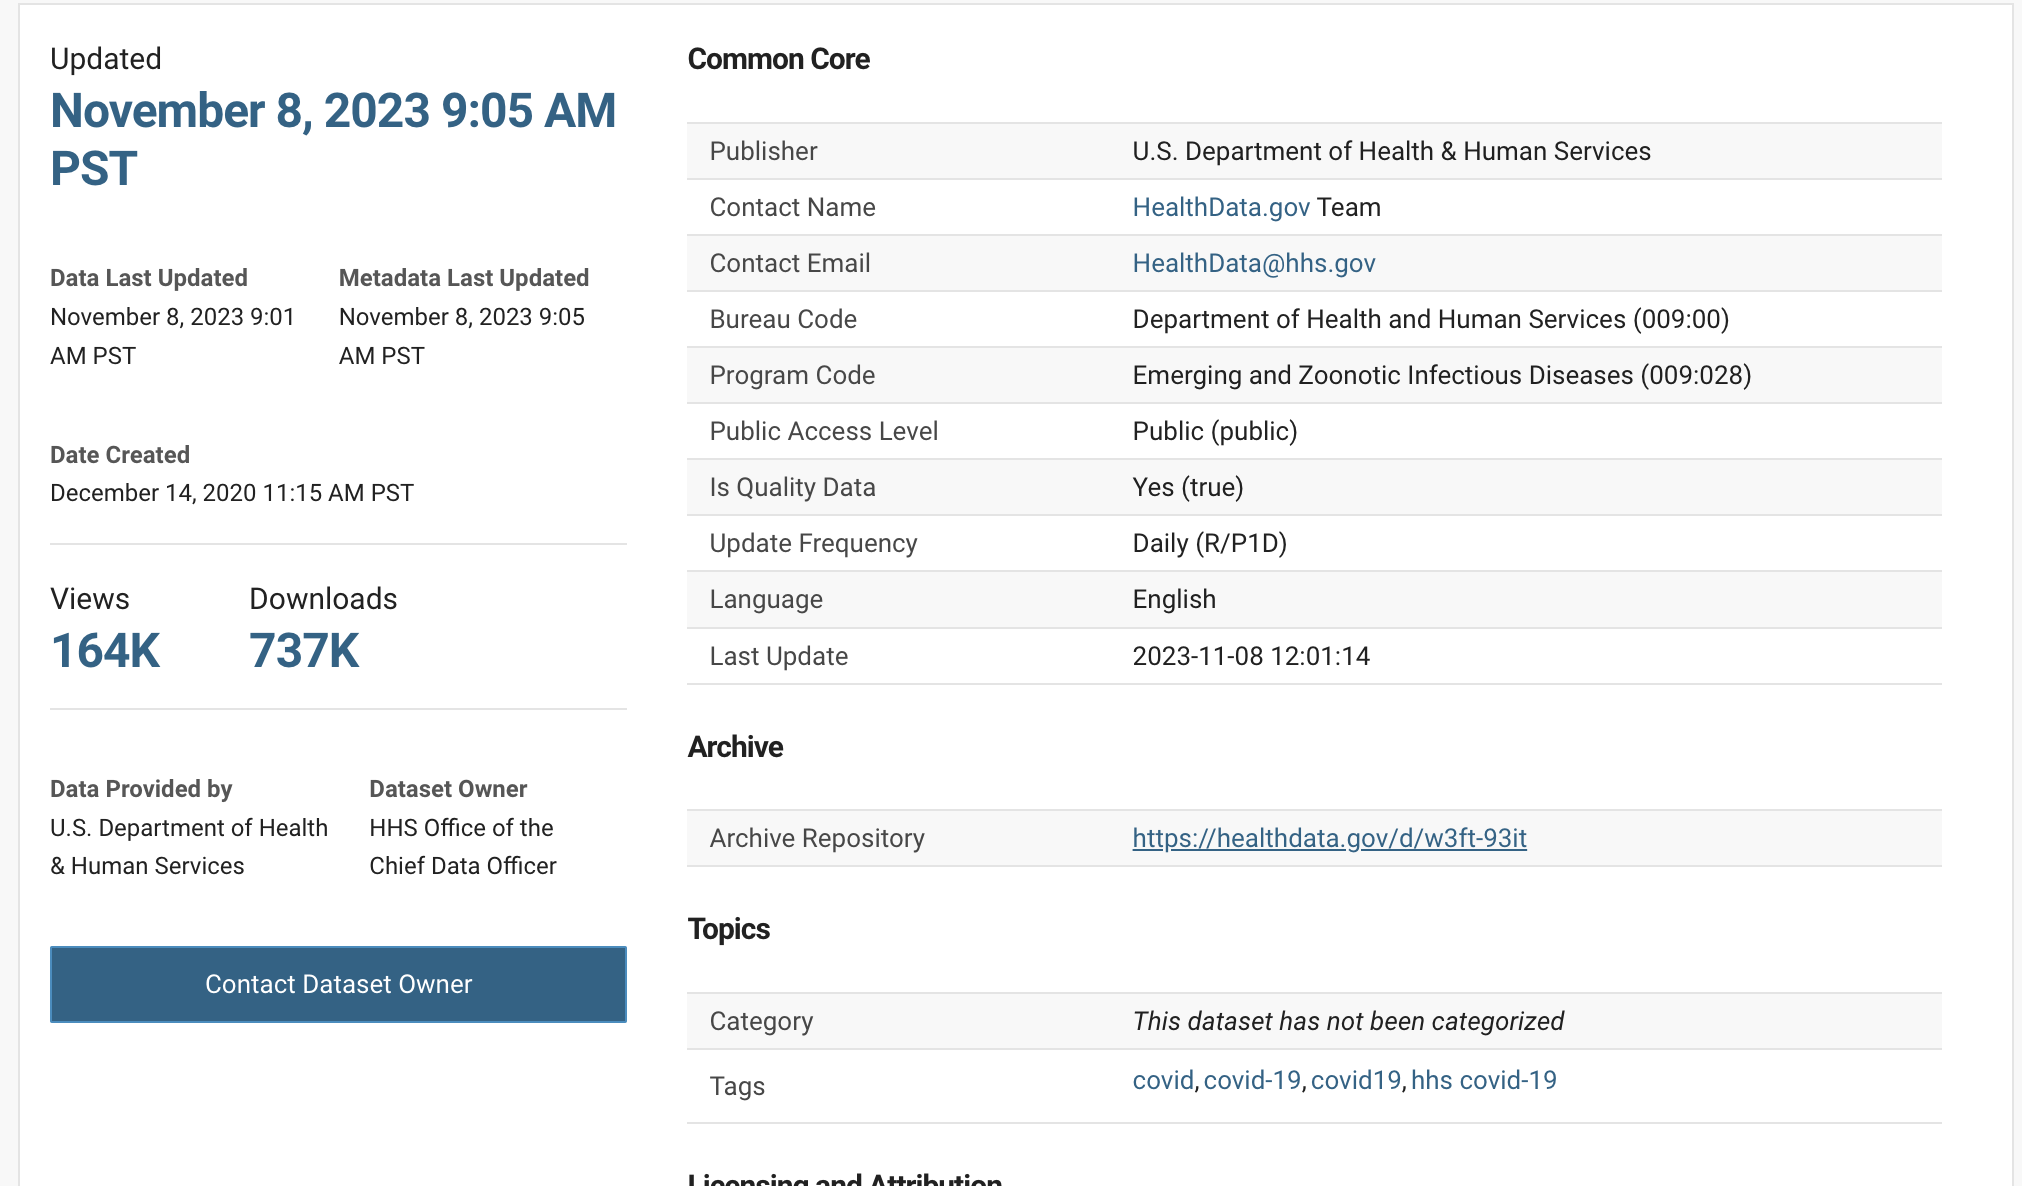Click the 164K views count

coord(105,651)
